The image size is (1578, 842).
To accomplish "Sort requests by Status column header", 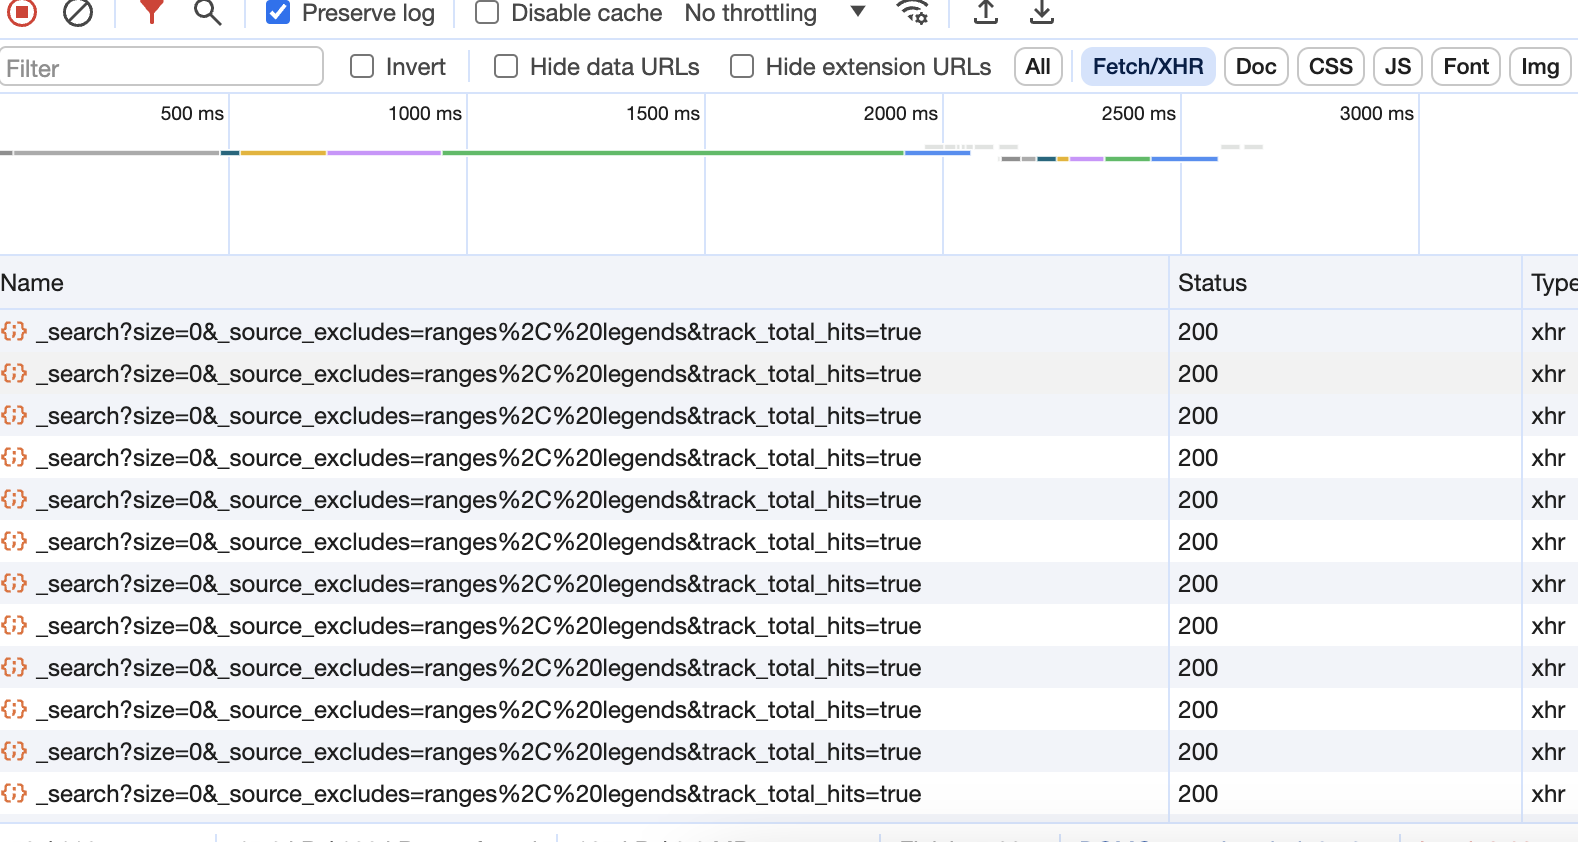I will (1212, 283).
